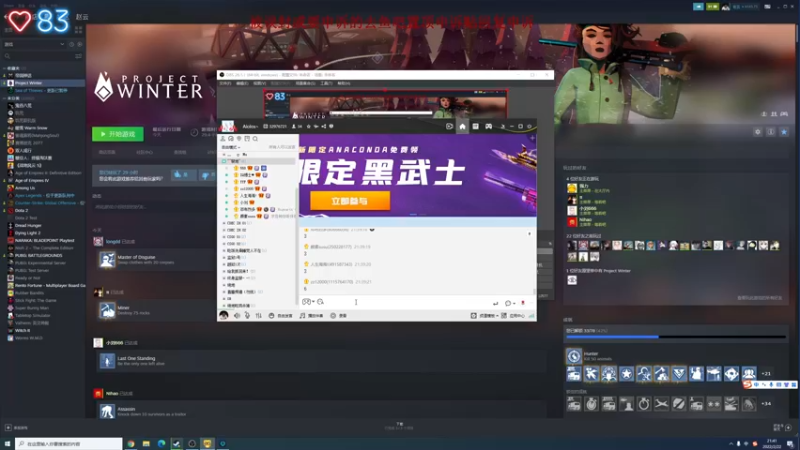Open 编辑(E) menu in OBS window
The height and width of the screenshot is (450, 800).
(x=242, y=83)
